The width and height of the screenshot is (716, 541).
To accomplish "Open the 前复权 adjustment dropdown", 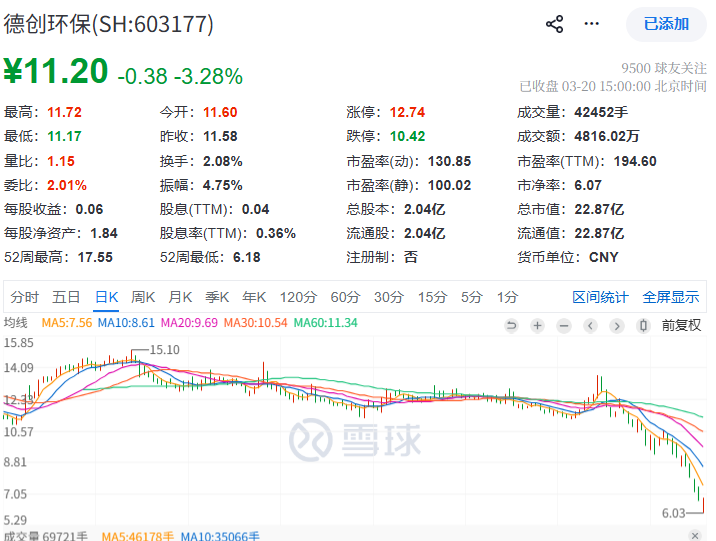I will [x=681, y=326].
